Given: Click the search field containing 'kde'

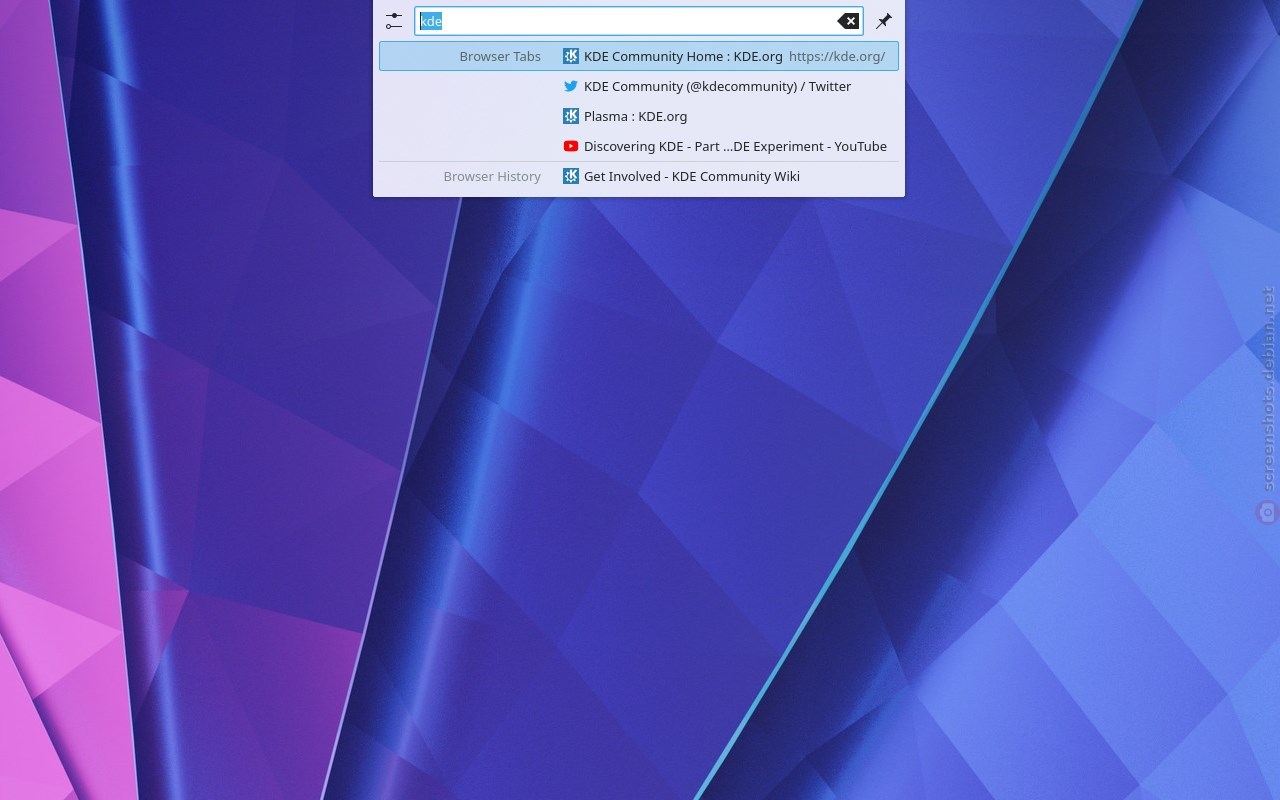Looking at the screenshot, I should tap(639, 21).
